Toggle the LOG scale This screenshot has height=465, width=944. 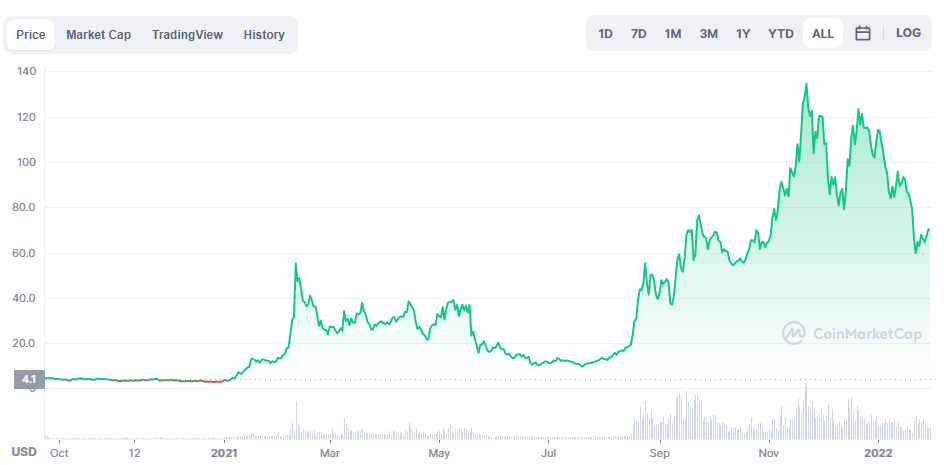click(x=908, y=33)
